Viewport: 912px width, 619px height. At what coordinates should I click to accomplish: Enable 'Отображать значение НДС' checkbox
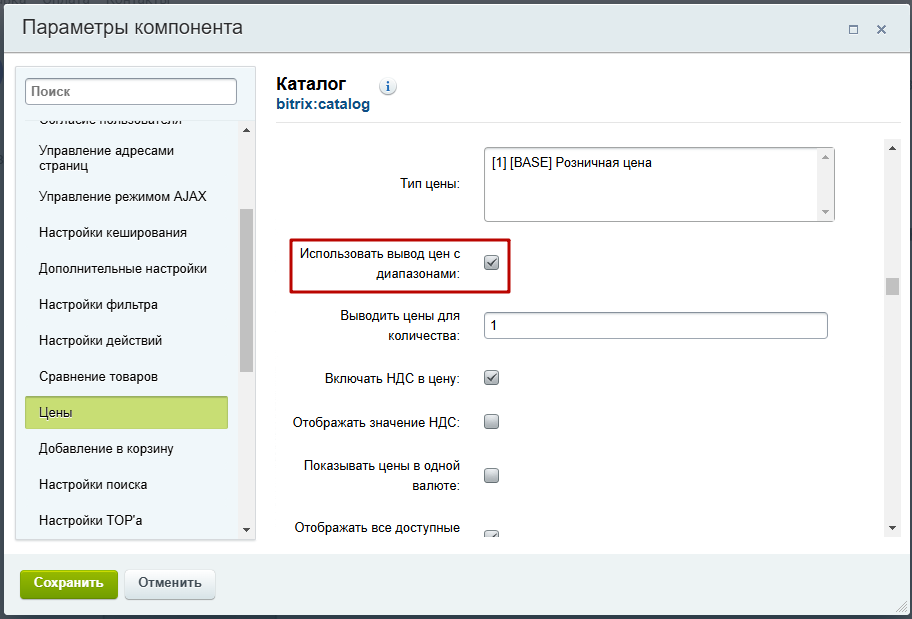491,422
